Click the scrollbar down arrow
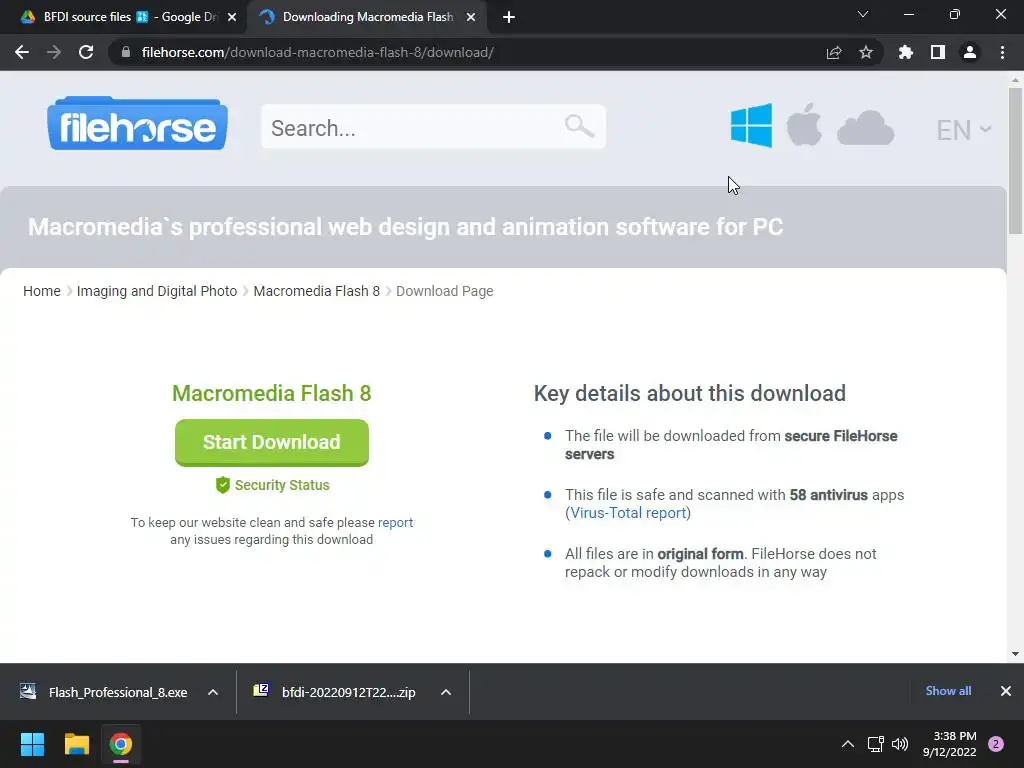The image size is (1024, 768). point(1015,654)
